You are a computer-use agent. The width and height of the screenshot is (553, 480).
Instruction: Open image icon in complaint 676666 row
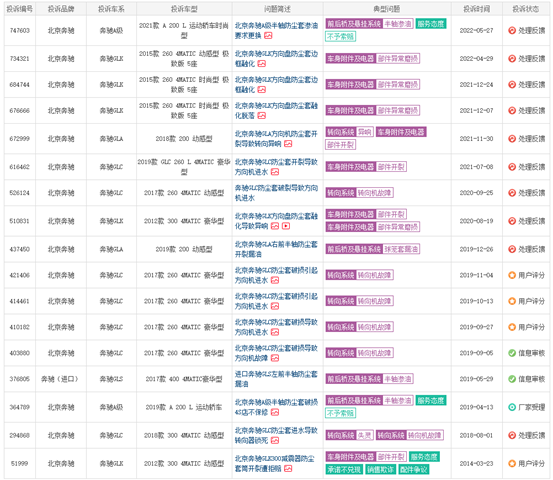262,116
